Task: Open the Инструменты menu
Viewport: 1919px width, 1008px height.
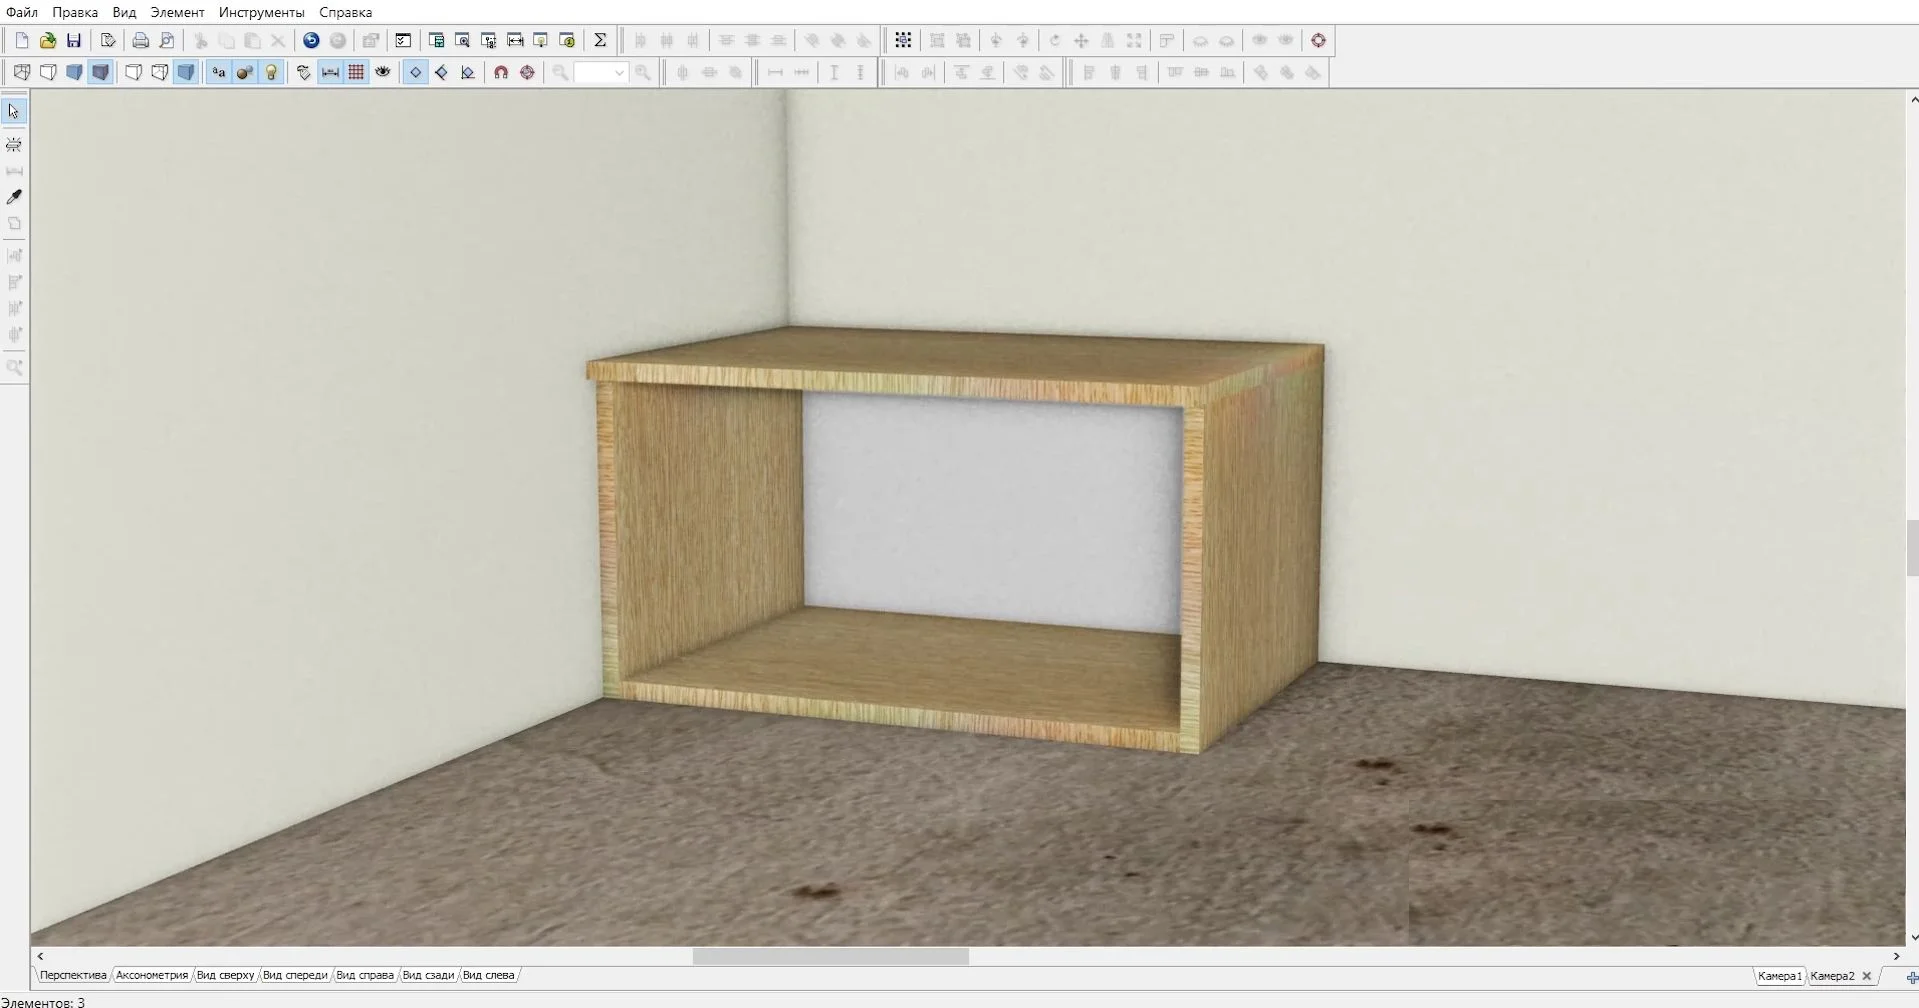Action: (x=261, y=12)
